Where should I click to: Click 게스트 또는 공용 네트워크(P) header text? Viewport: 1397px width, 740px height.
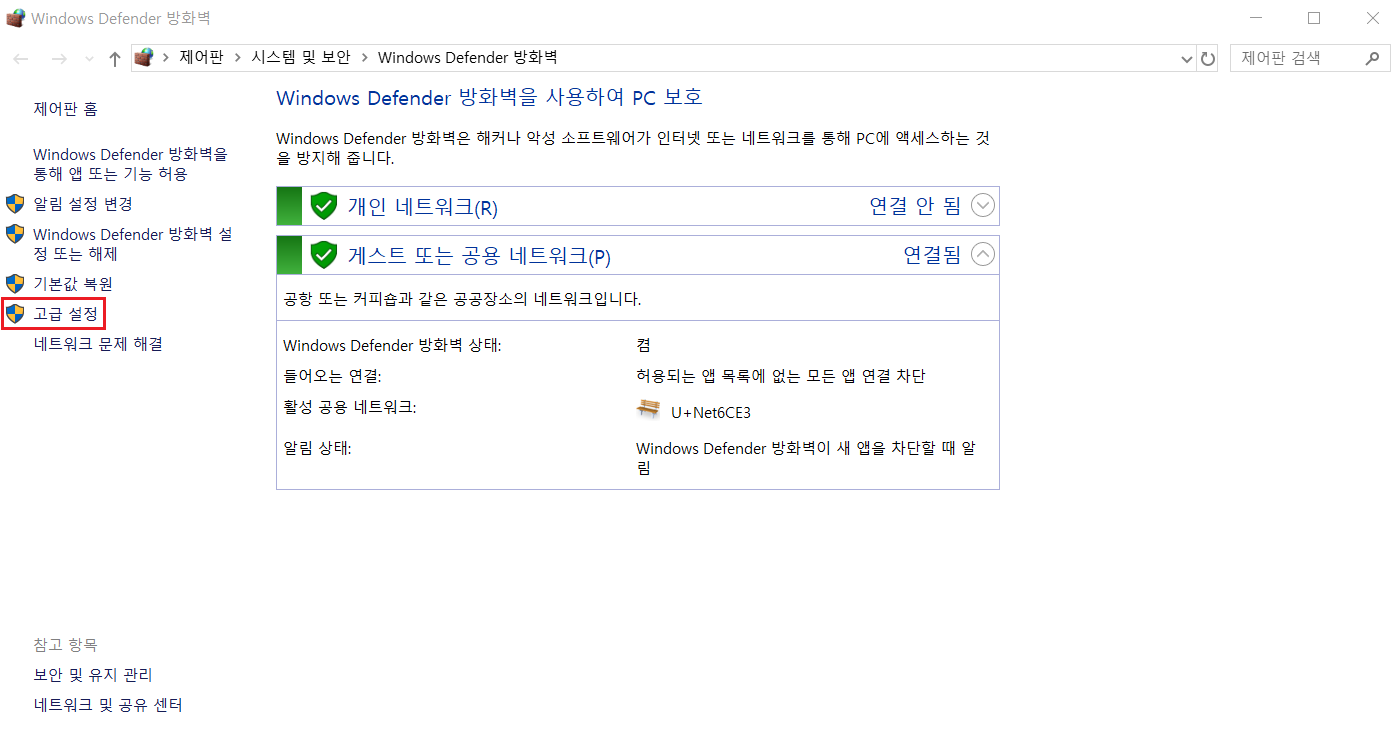[x=479, y=256]
